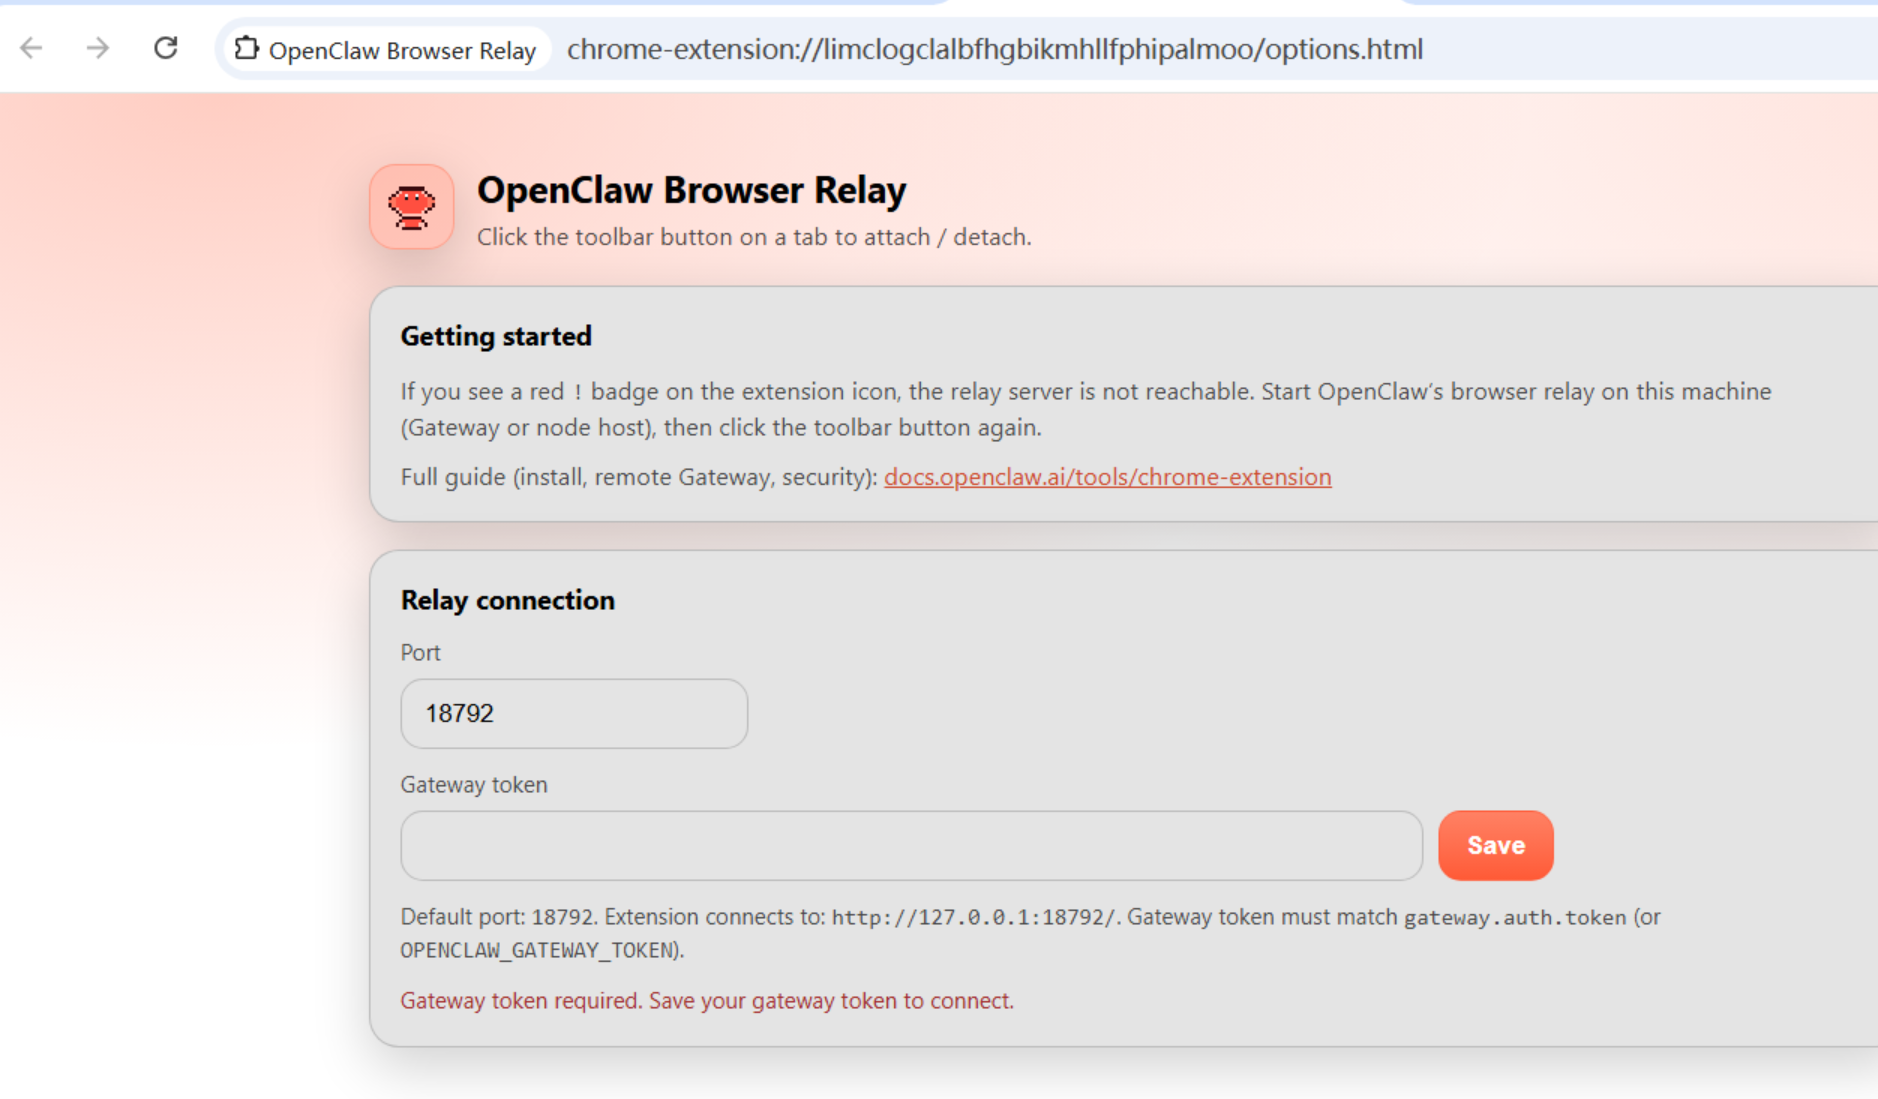Screen dimensions: 1878x1099
Task: Click the extension puzzle icon in address bar
Action: coord(246,48)
